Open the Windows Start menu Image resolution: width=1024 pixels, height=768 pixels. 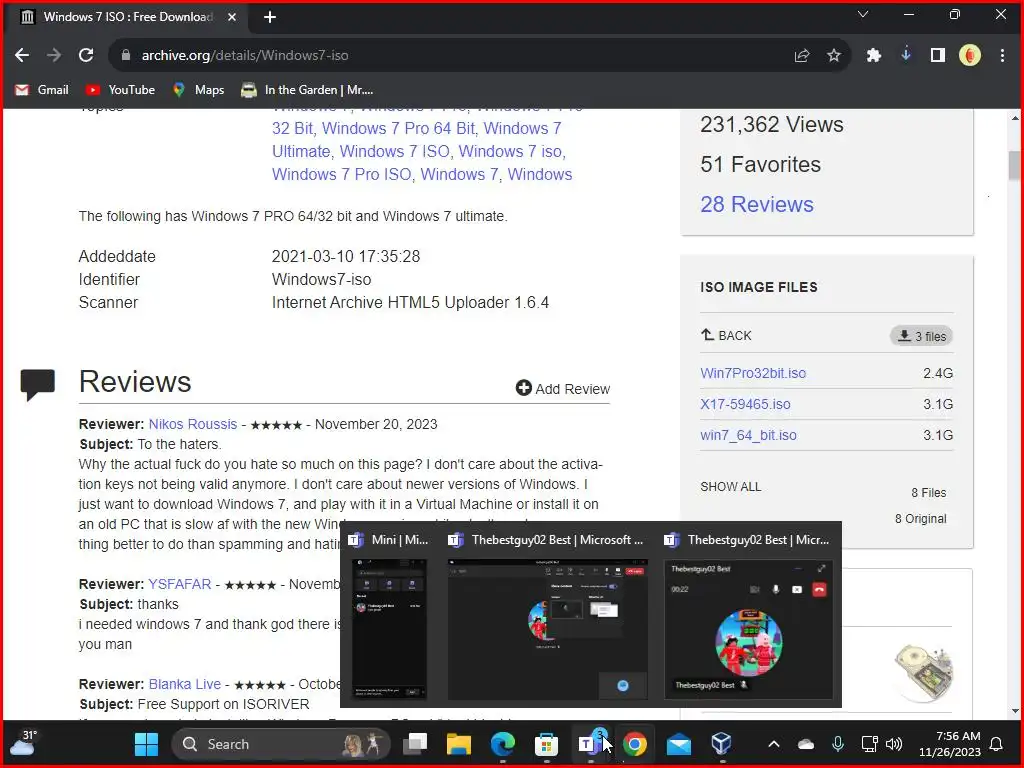[146, 744]
